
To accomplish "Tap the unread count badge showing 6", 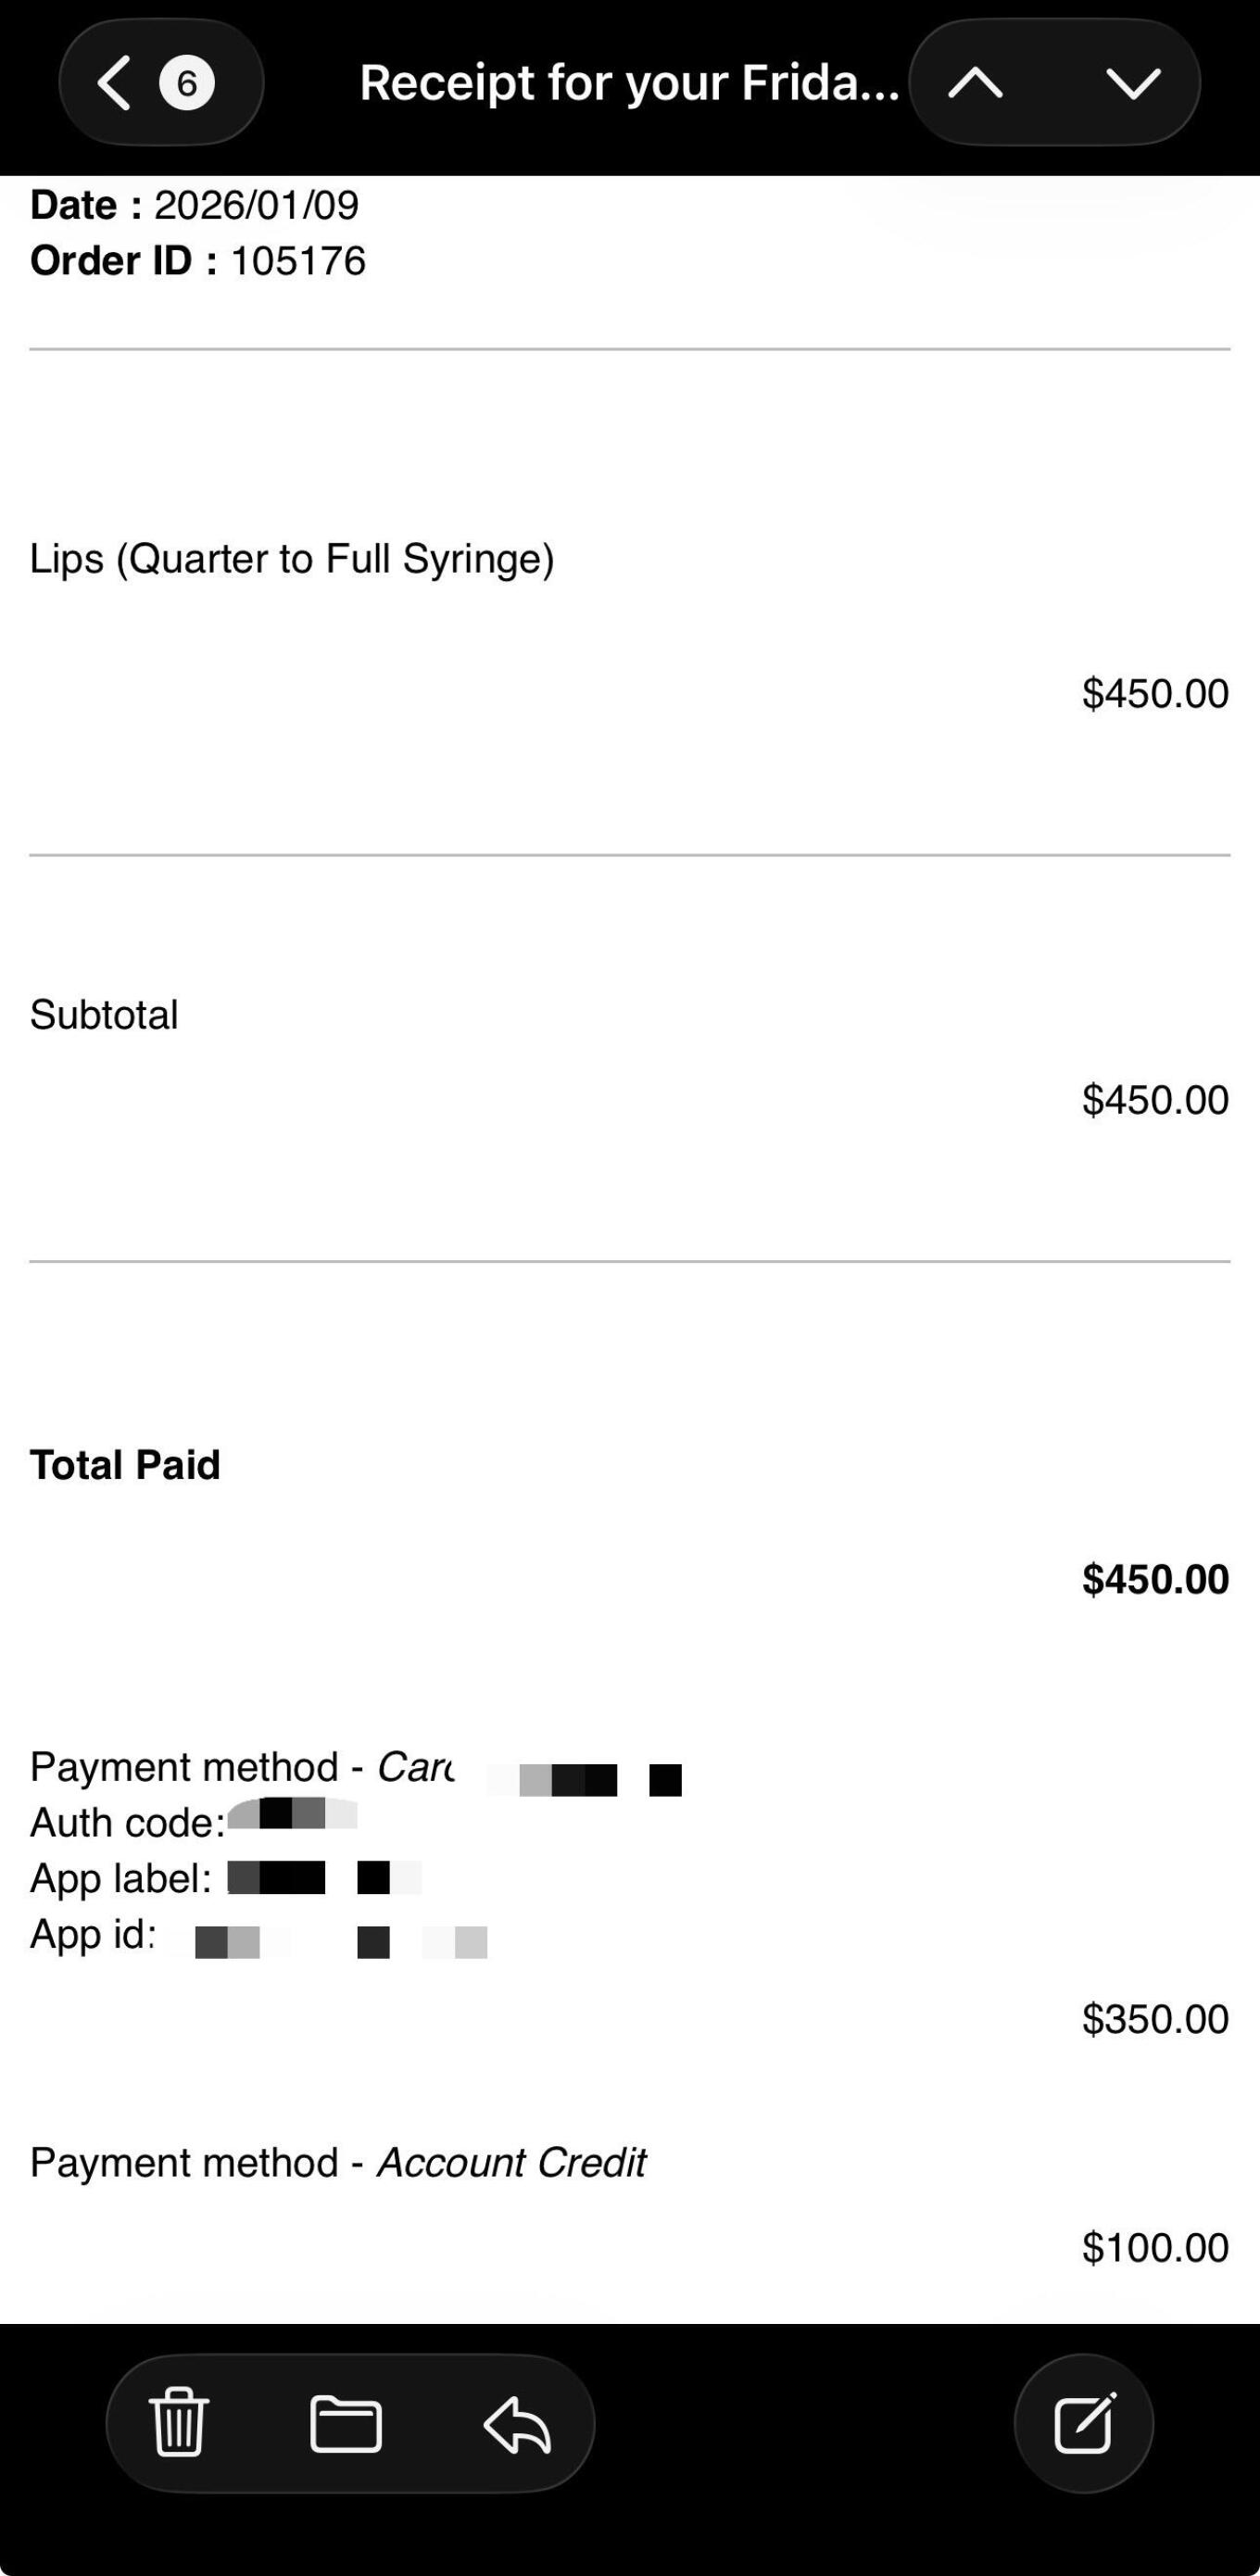I will [187, 83].
